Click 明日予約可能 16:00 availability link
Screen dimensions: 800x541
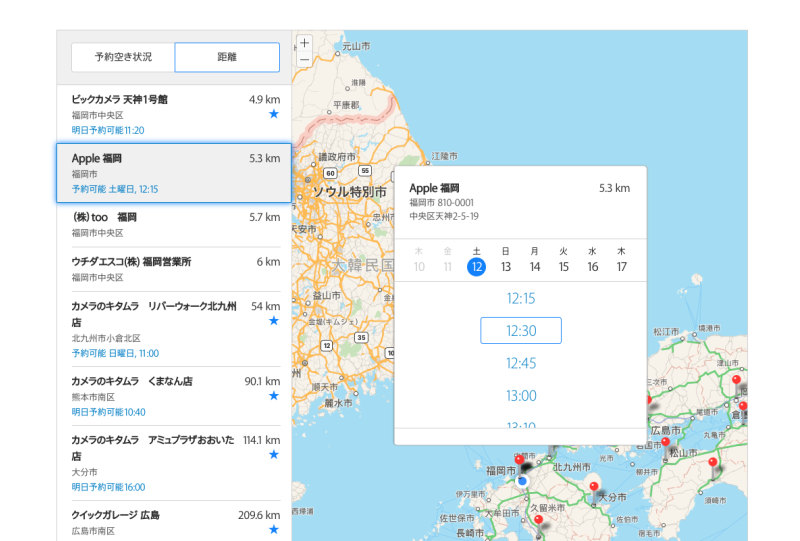point(108,487)
